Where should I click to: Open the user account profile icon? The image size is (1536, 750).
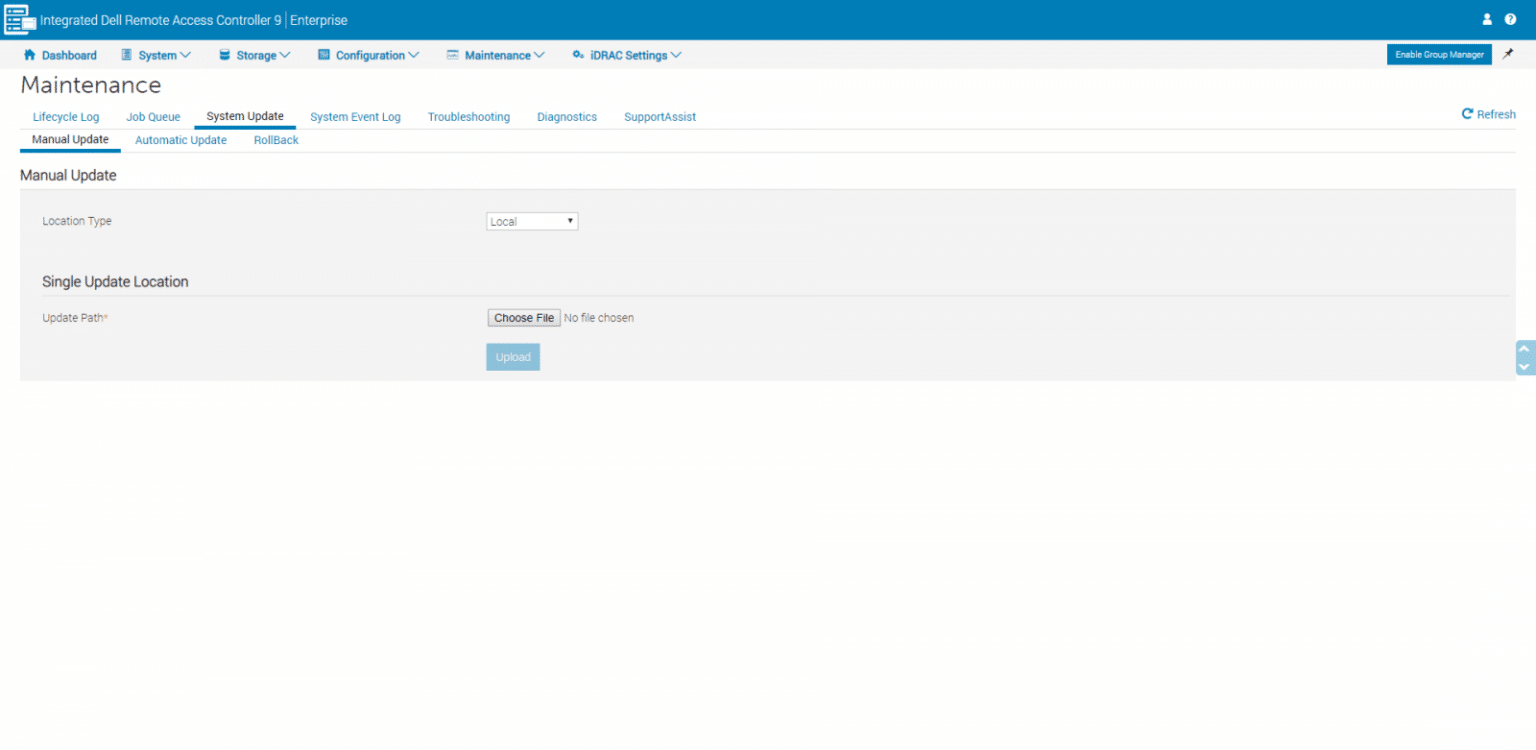[1487, 19]
